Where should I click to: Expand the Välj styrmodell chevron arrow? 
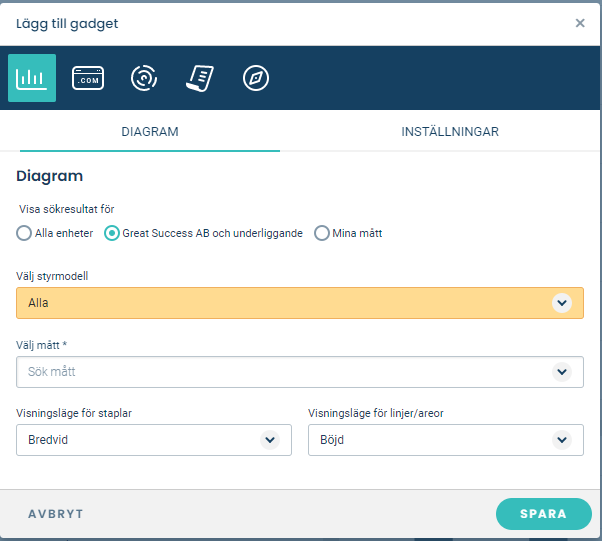tap(562, 303)
